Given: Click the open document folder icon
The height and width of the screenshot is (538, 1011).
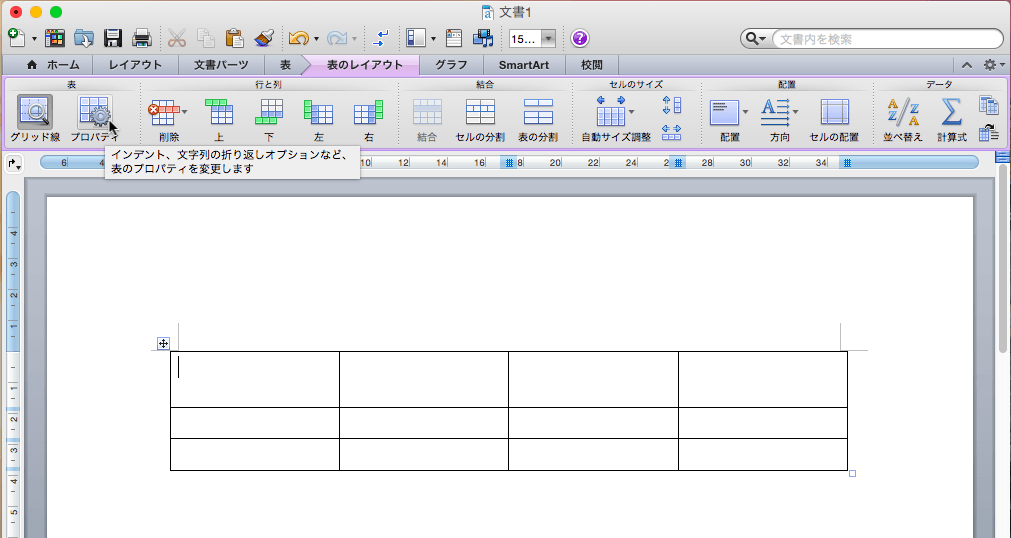Looking at the screenshot, I should coord(84,38).
